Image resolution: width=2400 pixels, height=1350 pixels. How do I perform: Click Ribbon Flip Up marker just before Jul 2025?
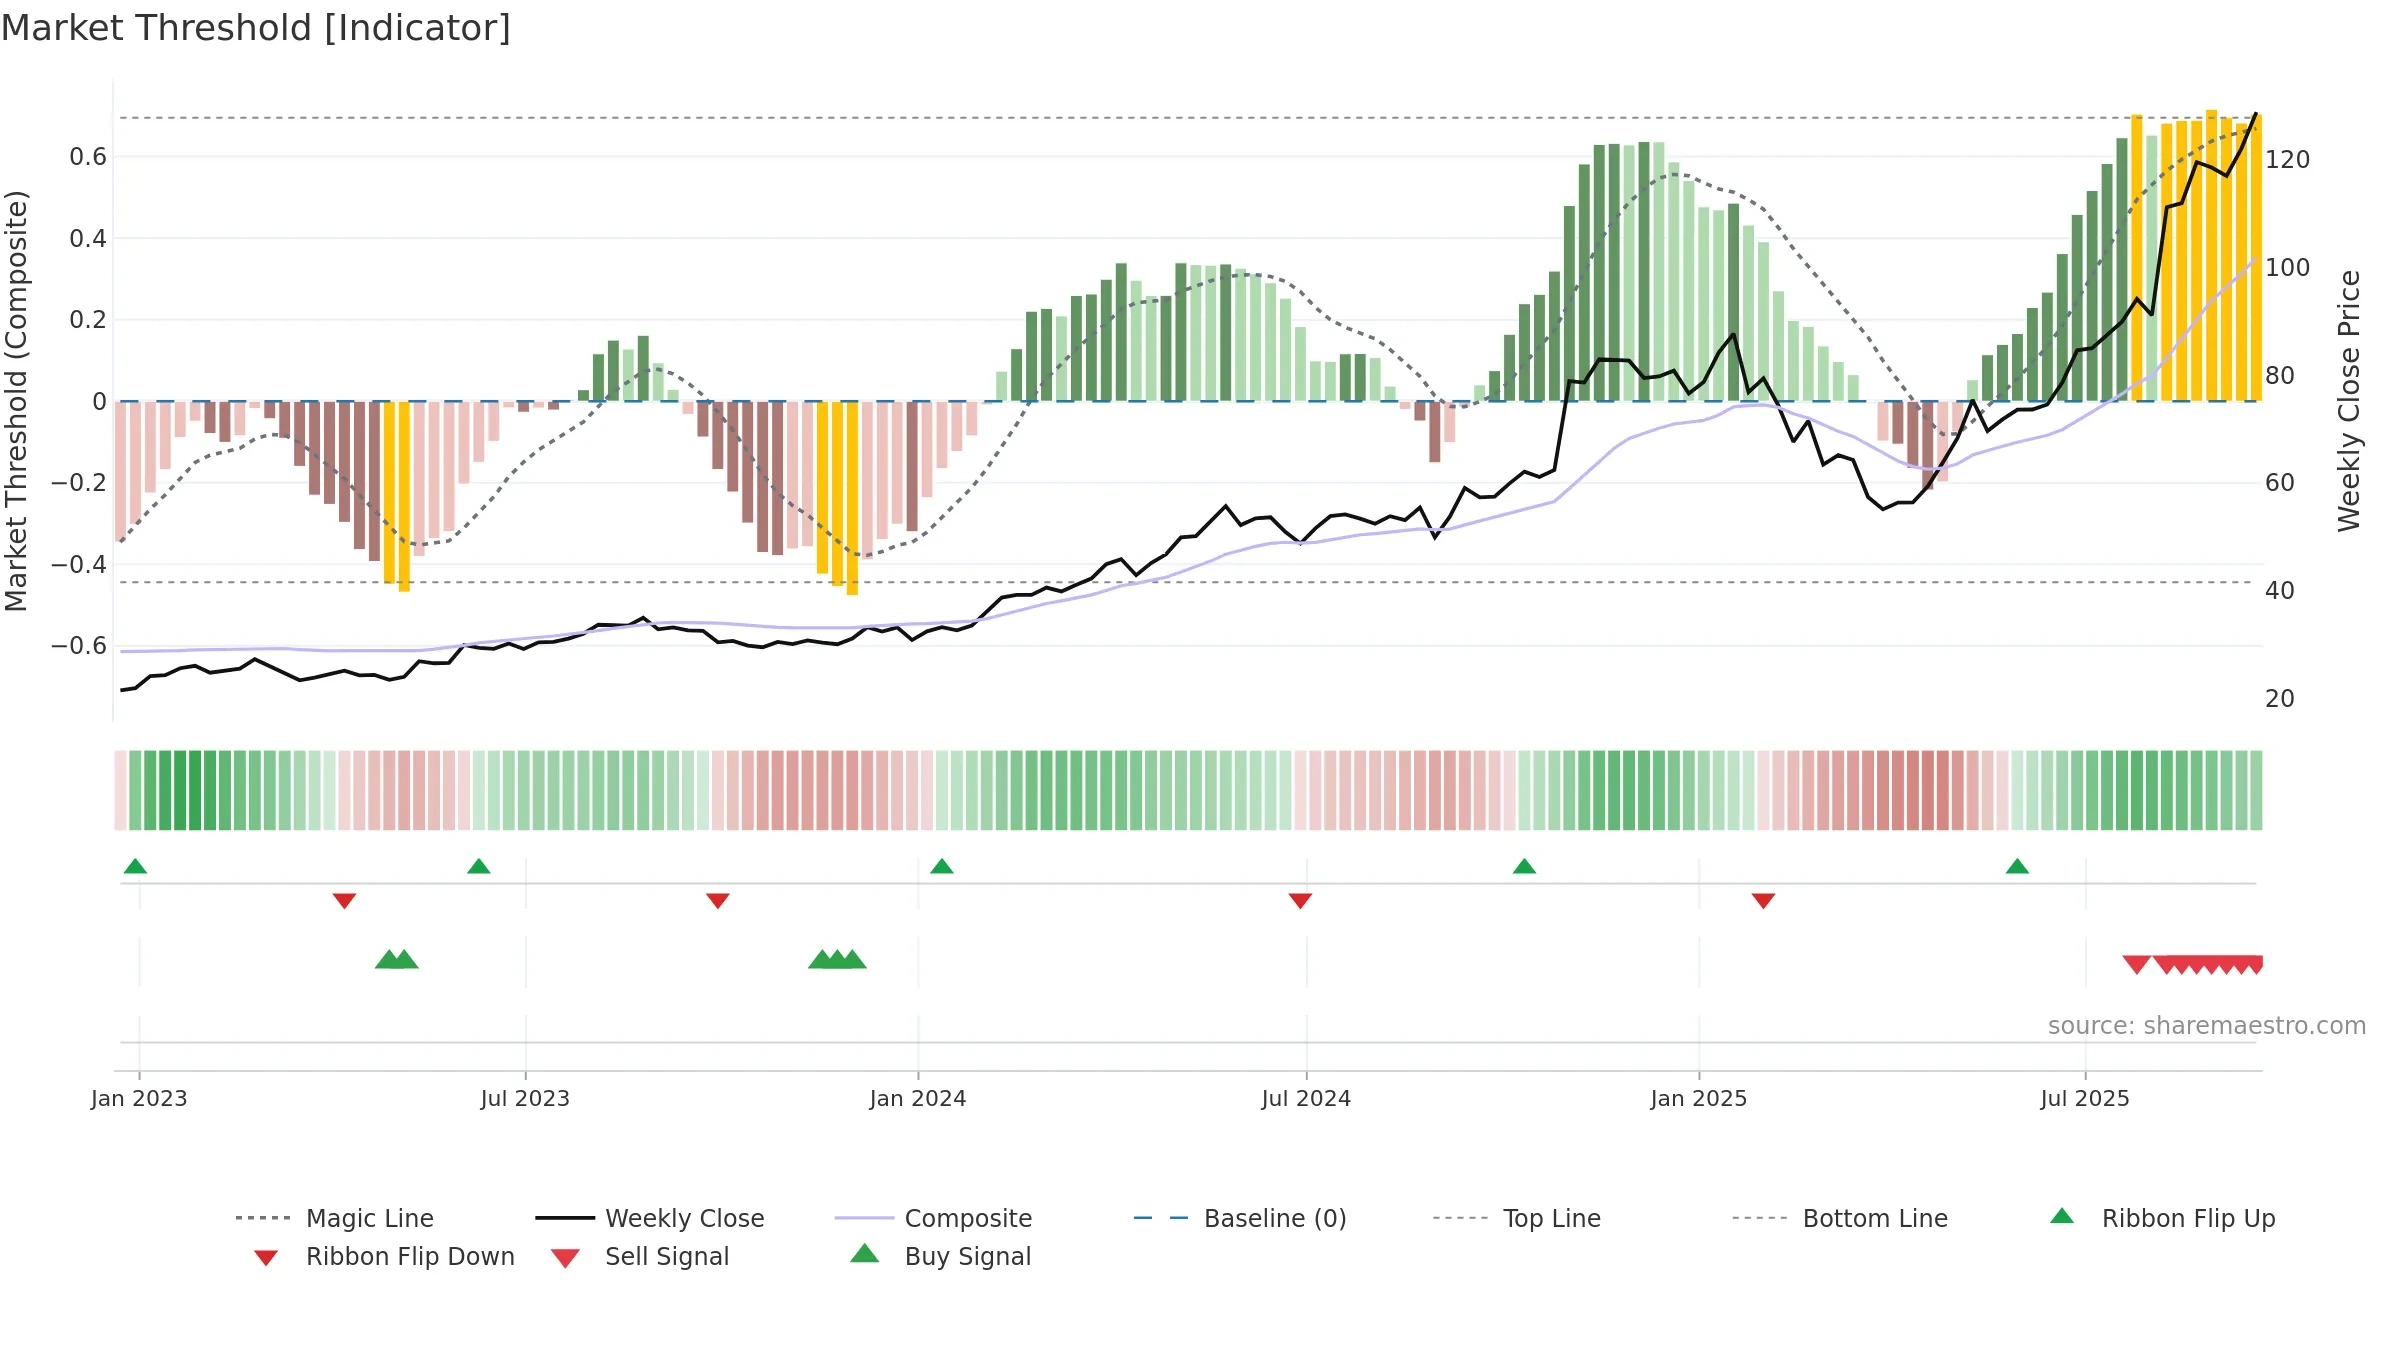pos(2017,866)
